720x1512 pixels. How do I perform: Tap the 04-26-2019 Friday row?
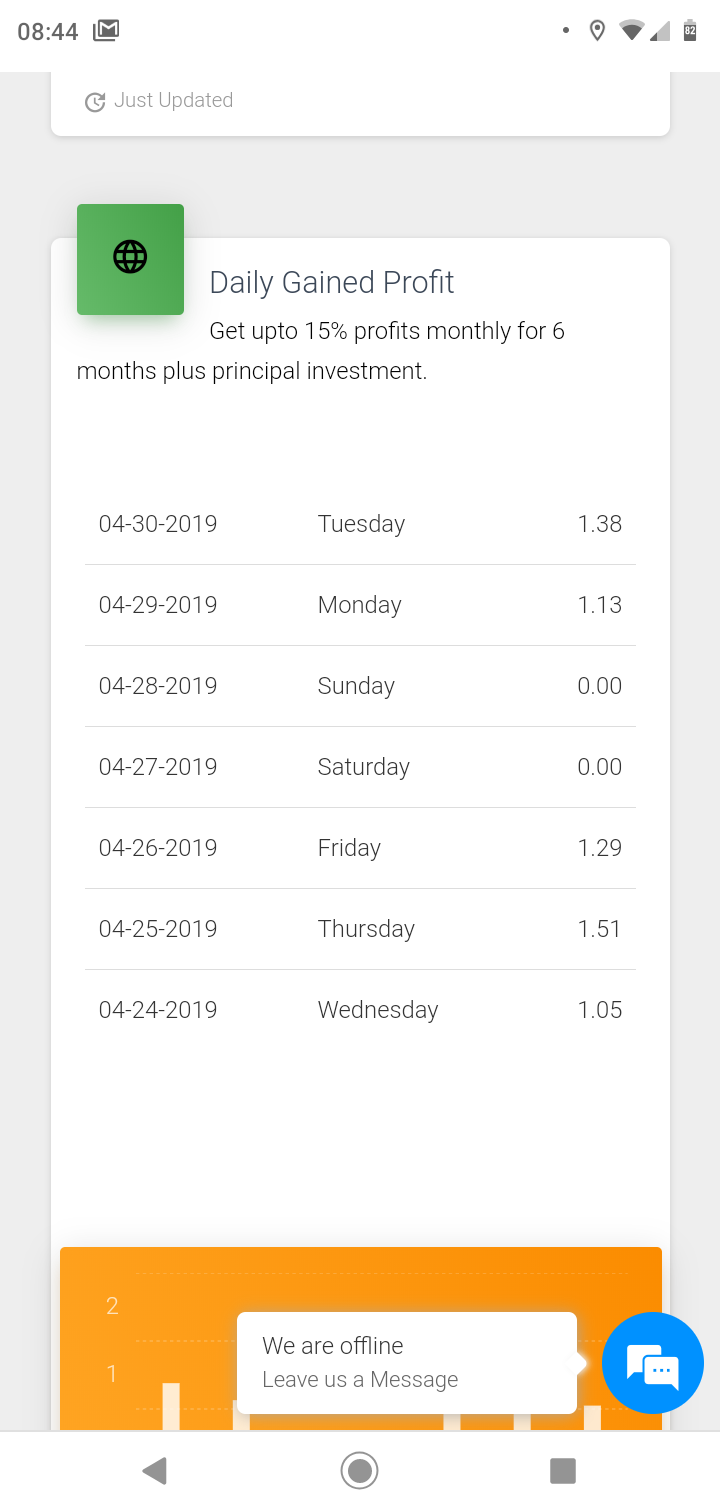[360, 848]
